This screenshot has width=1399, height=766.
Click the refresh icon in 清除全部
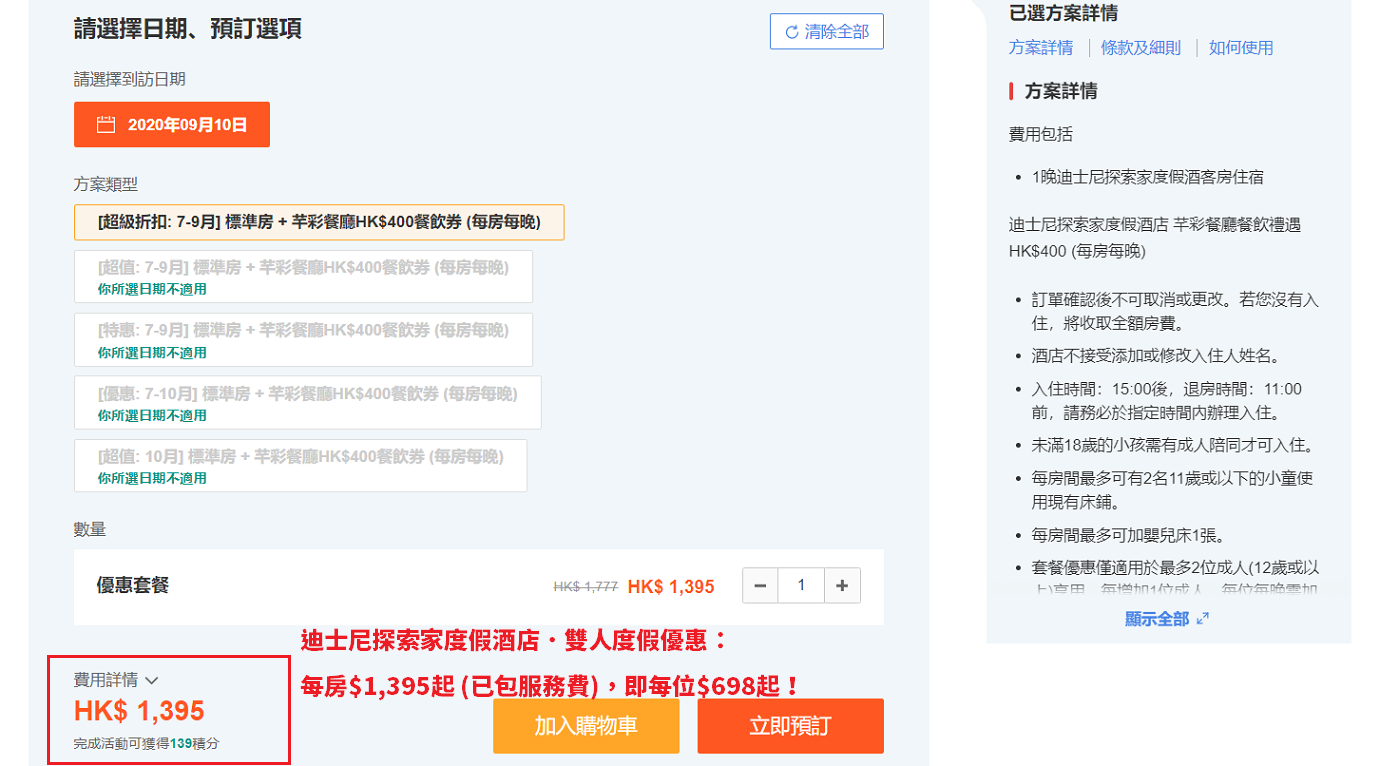pyautogui.click(x=792, y=32)
